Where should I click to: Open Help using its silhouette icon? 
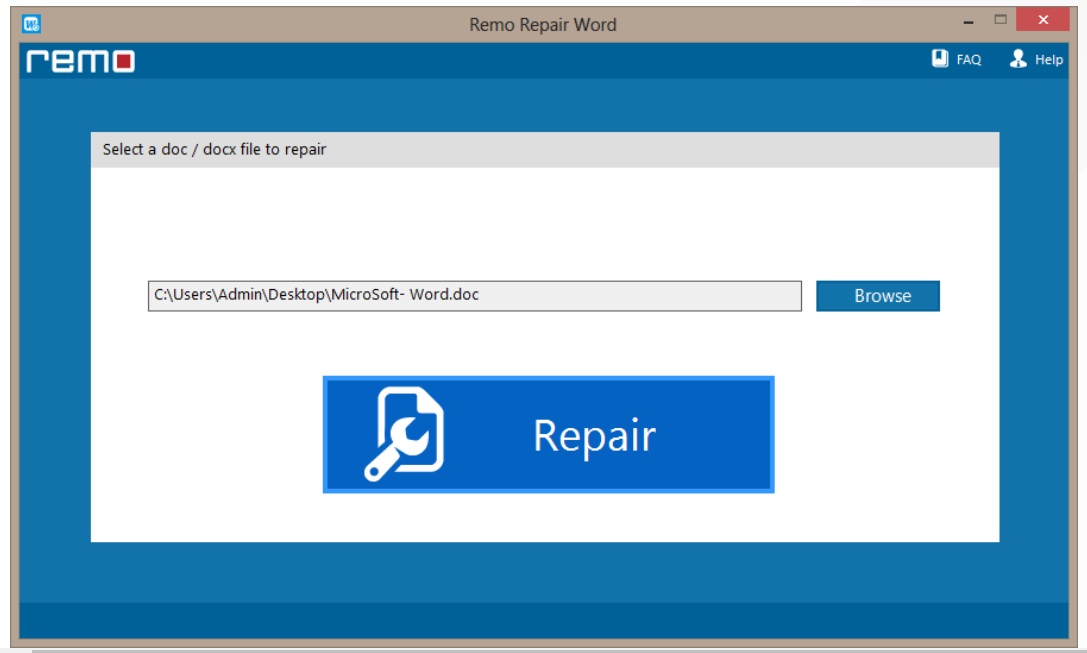click(x=1017, y=59)
